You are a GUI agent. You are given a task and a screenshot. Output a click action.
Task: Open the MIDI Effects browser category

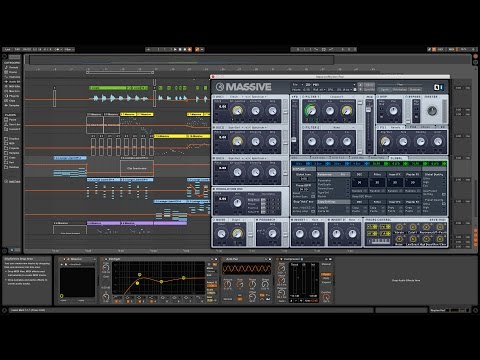[13, 86]
